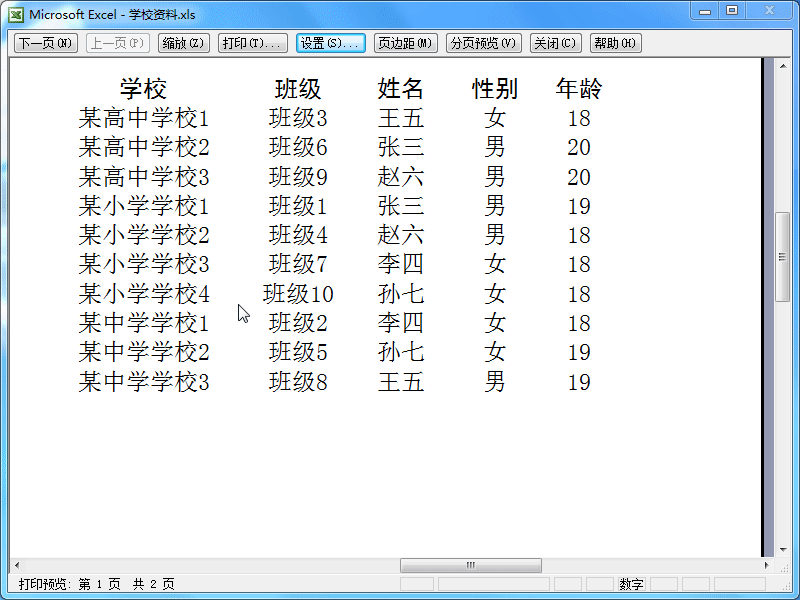Click the 数字 indicator in status bar
This screenshot has height=600, width=800.
632,584
